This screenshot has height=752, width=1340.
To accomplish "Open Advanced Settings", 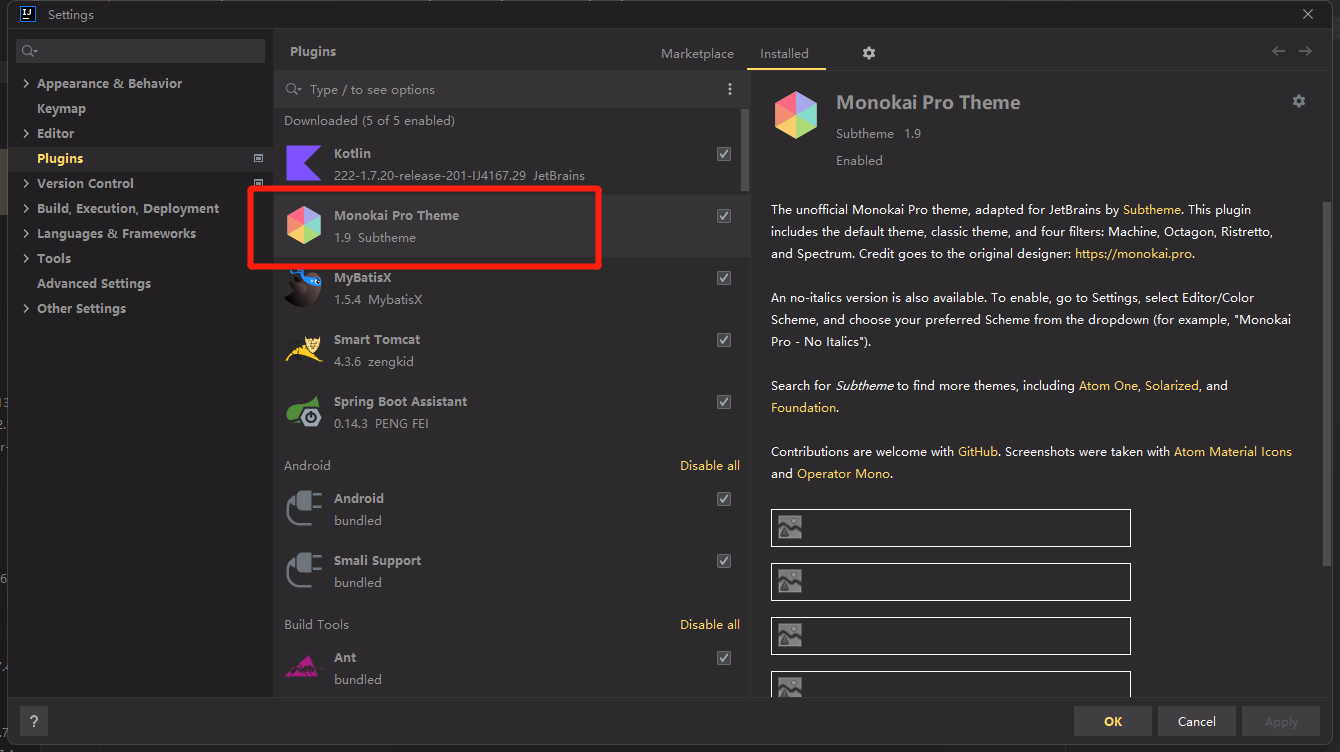I will 94,283.
